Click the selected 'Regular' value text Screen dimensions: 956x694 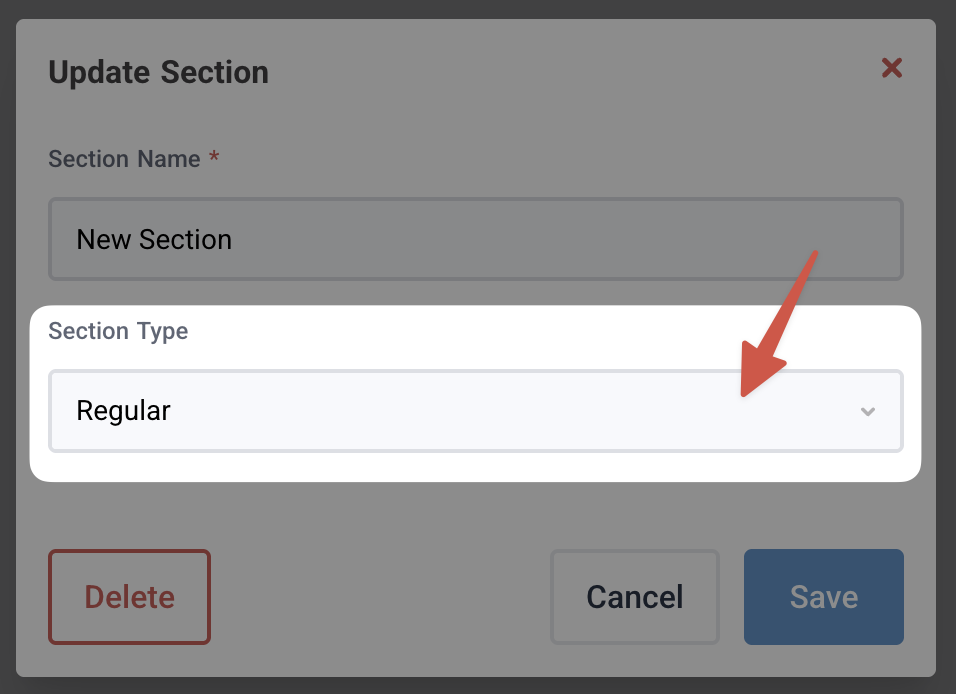[124, 411]
